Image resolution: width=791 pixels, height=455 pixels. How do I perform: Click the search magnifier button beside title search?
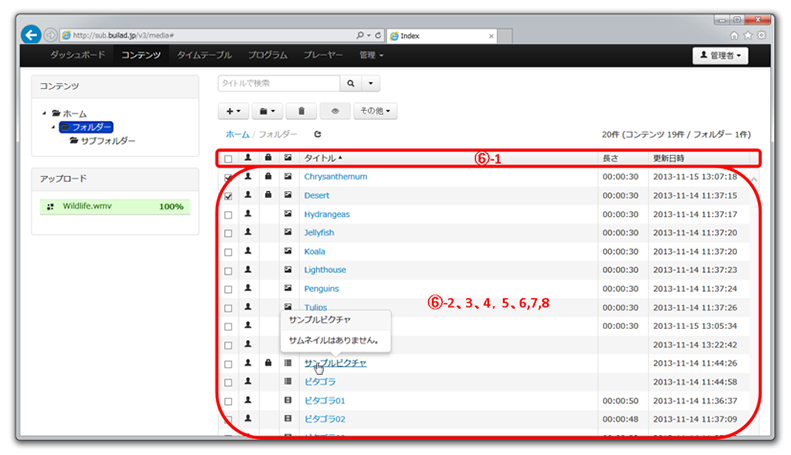point(351,83)
